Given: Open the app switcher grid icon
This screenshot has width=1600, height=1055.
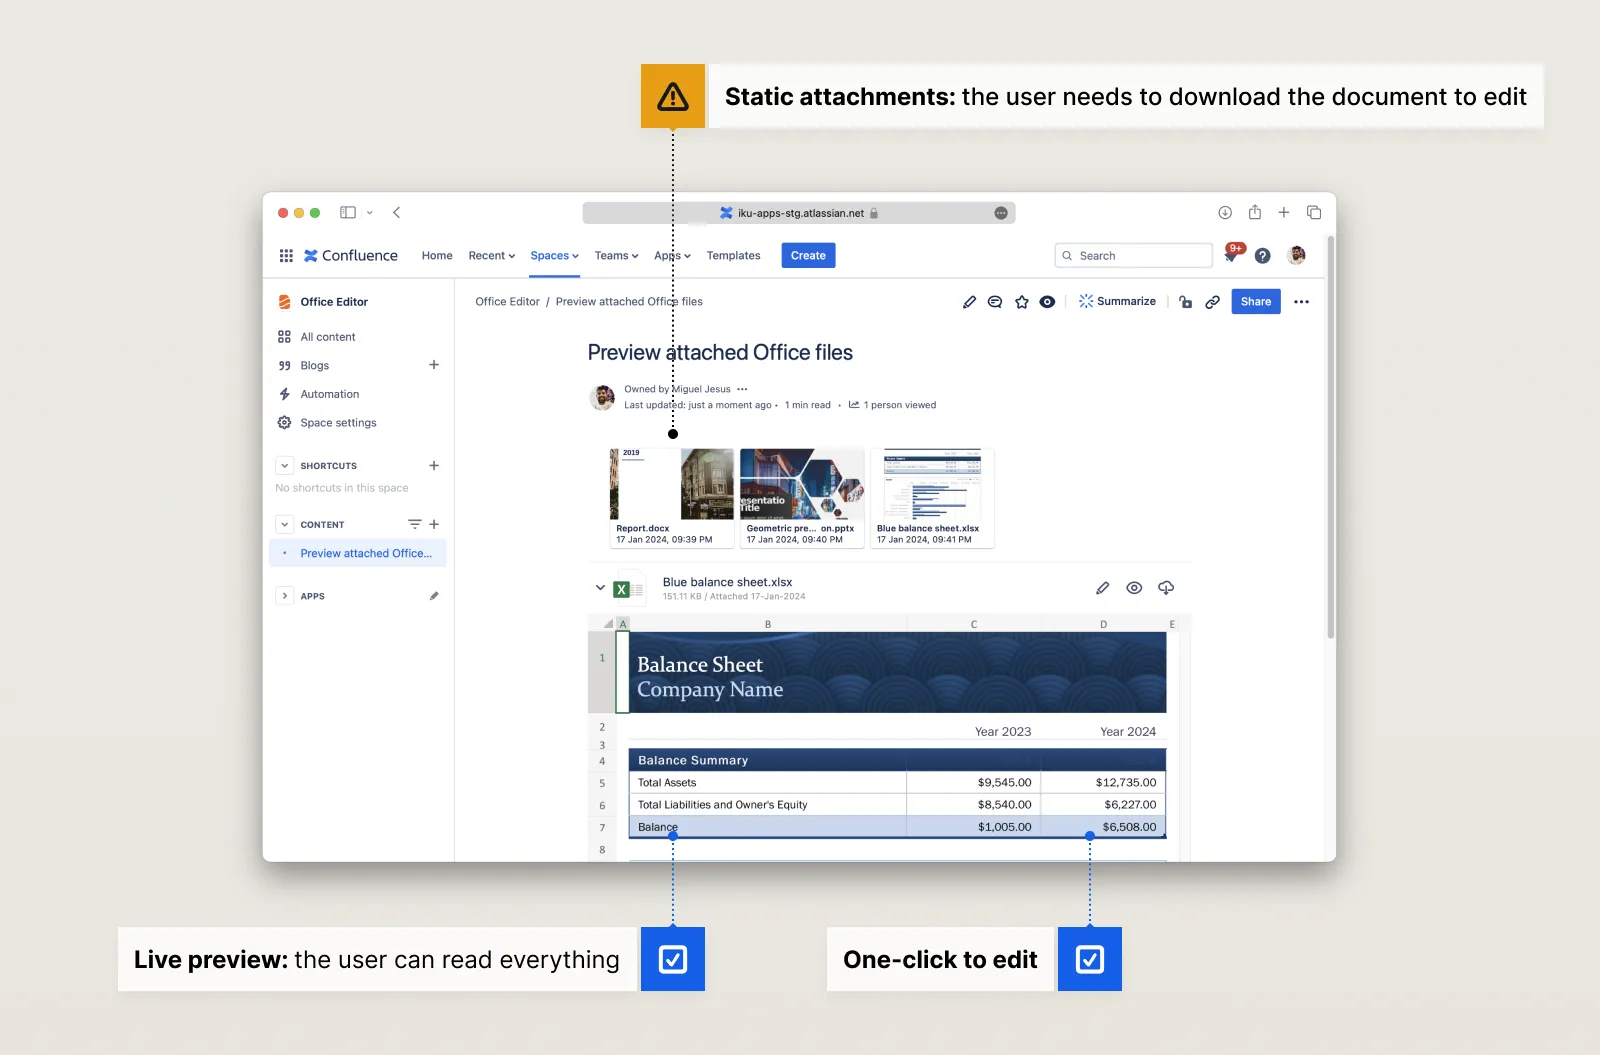Looking at the screenshot, I should pyautogui.click(x=286, y=256).
